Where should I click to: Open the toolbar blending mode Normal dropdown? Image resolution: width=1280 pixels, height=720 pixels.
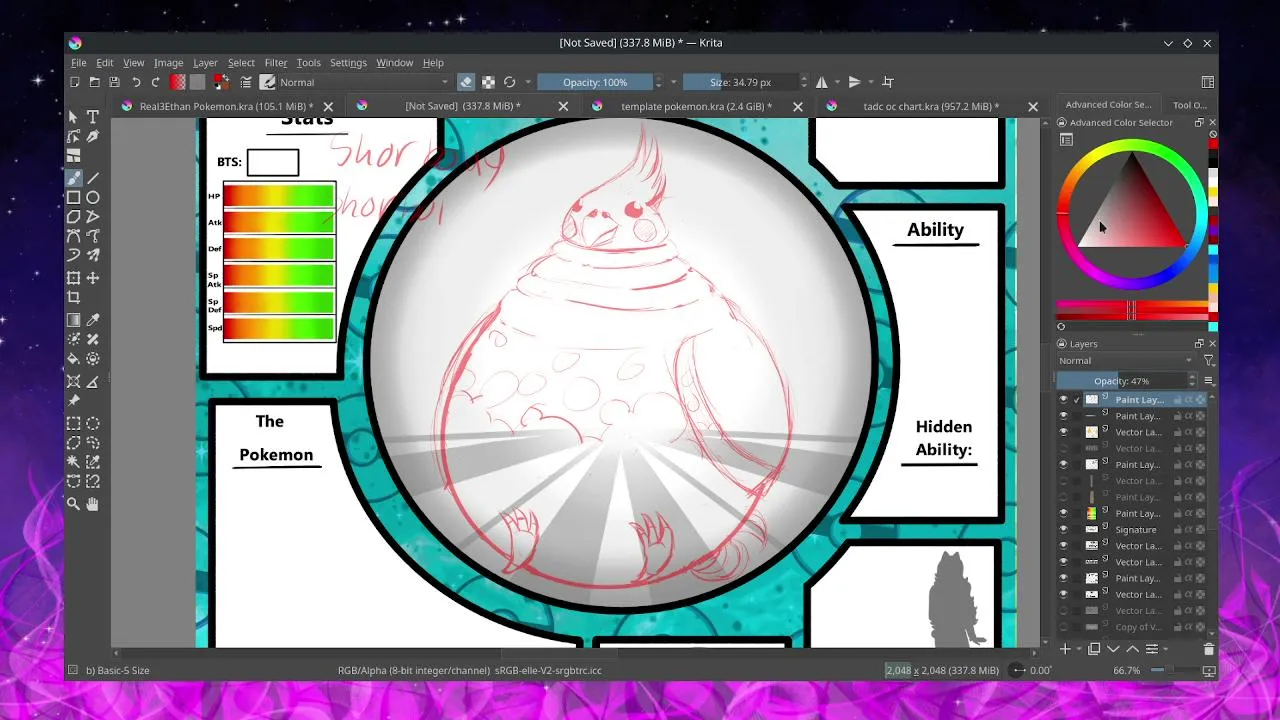tap(365, 82)
